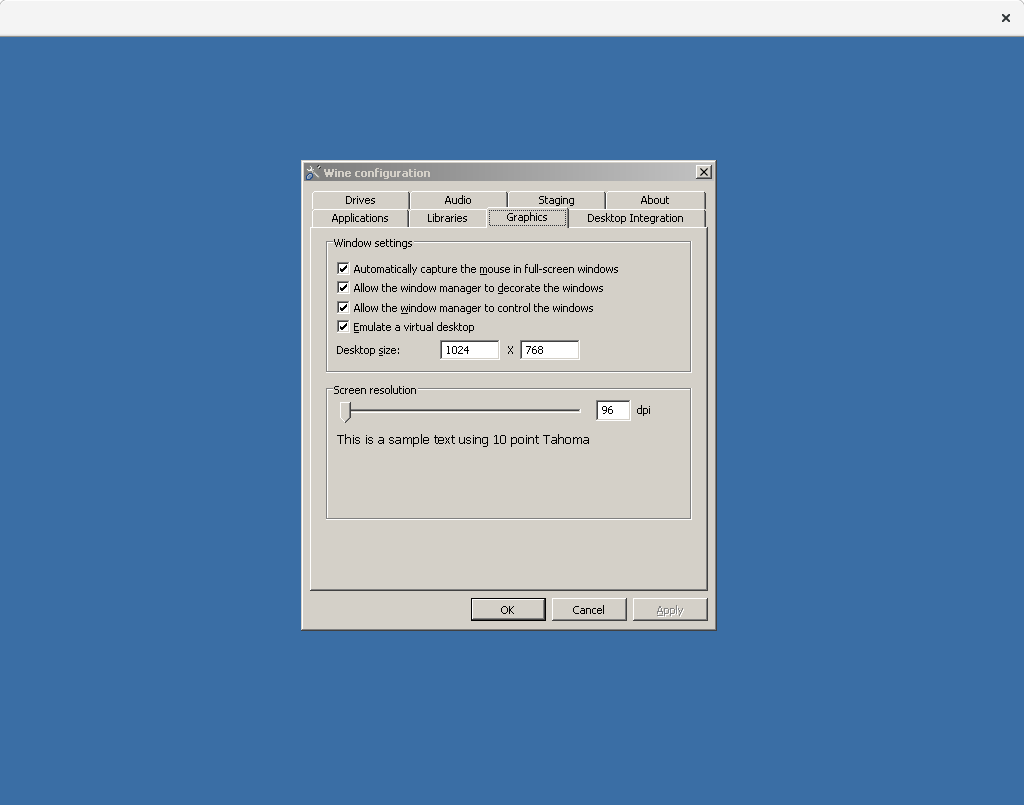Click the sample text in Tahoma
The width and height of the screenshot is (1024, 805).
(x=463, y=439)
